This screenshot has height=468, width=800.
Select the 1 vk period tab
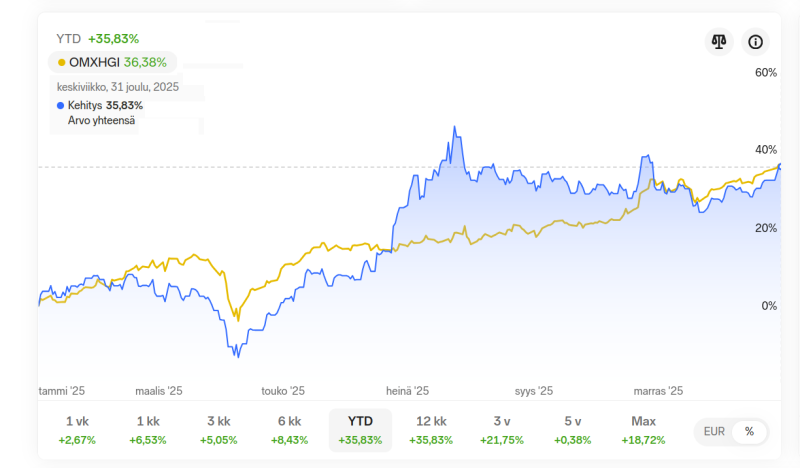click(77, 430)
